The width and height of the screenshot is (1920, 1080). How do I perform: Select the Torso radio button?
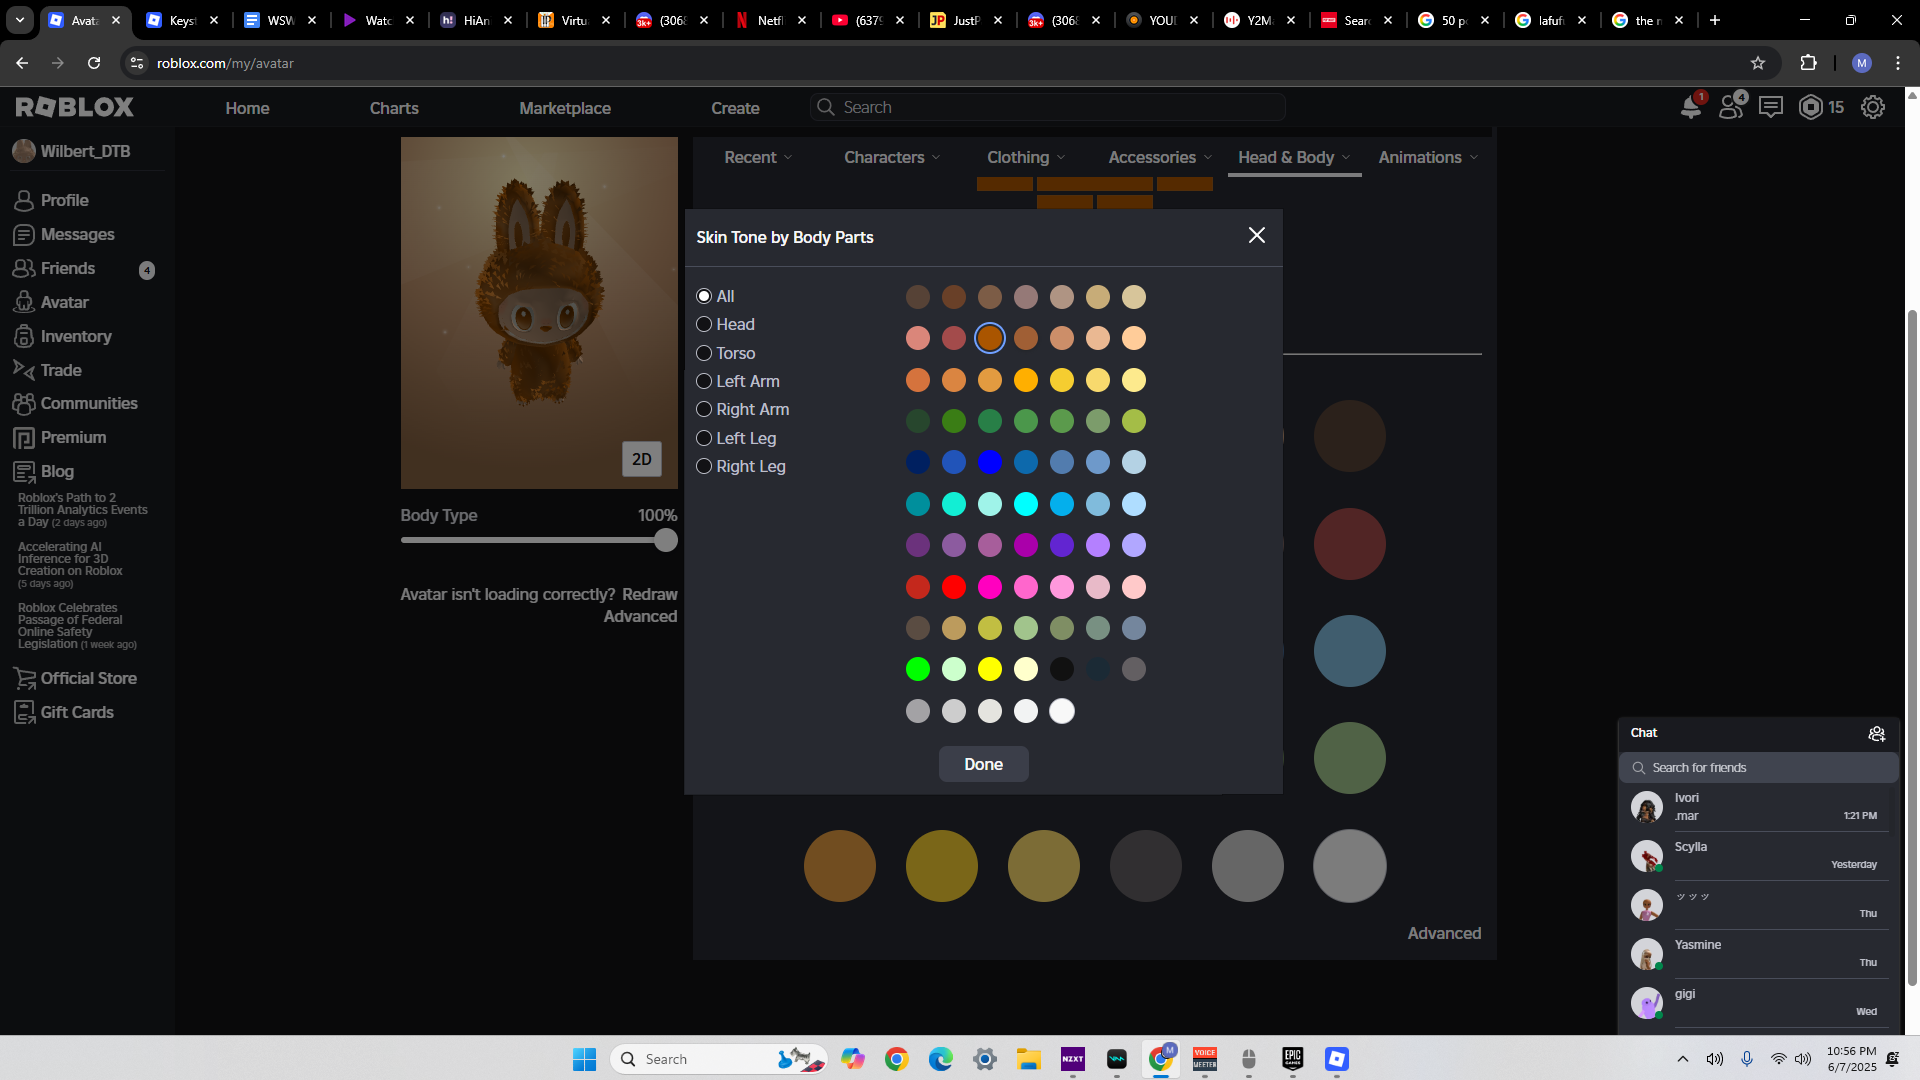pyautogui.click(x=704, y=354)
